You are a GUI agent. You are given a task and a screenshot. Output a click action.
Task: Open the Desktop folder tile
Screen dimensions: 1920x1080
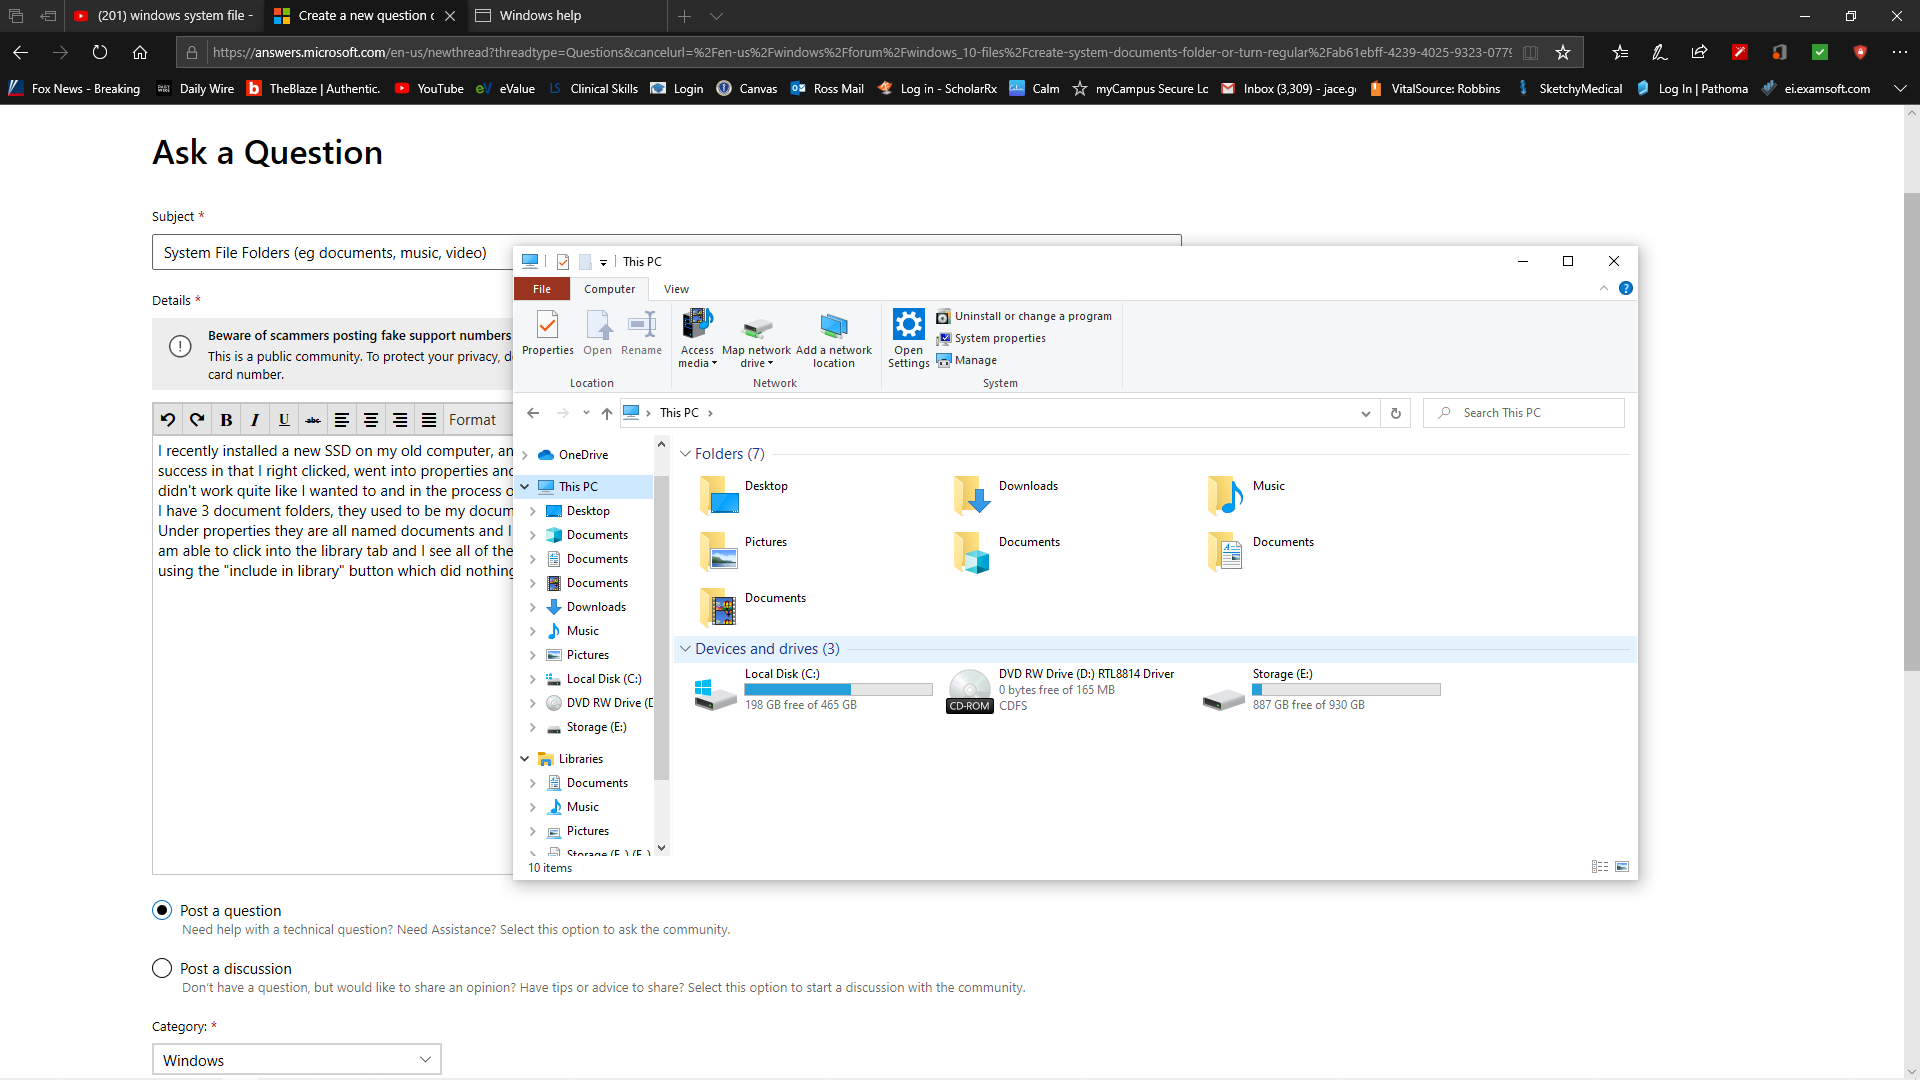pyautogui.click(x=744, y=495)
